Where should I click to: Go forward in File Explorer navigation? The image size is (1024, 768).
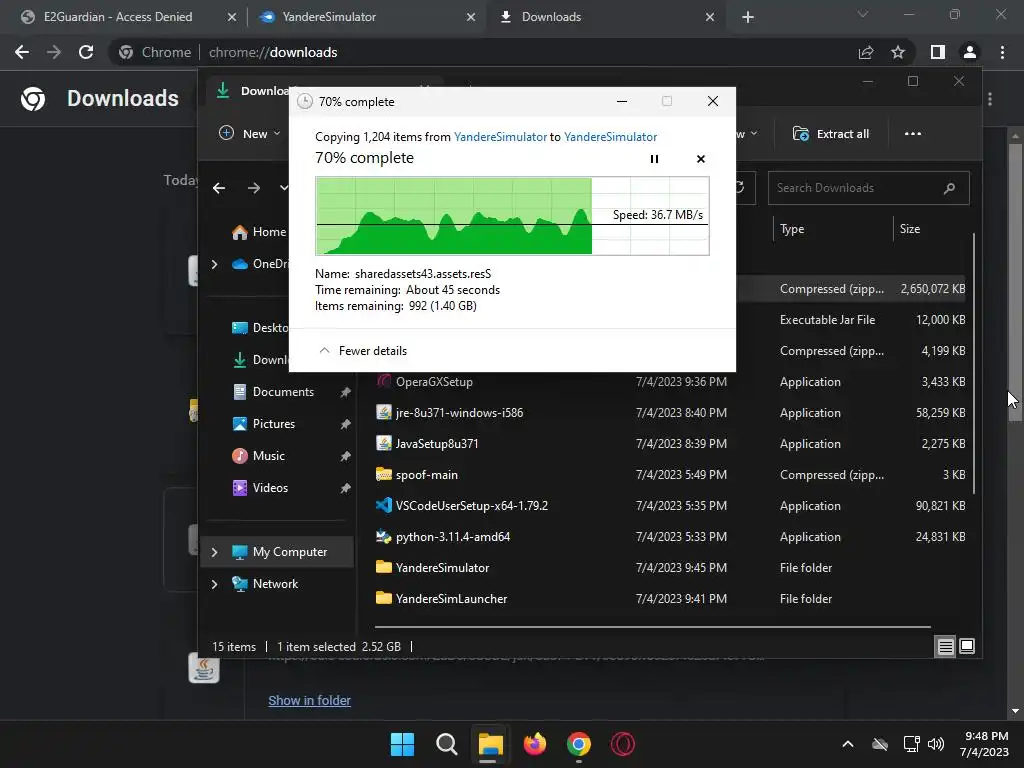[x=253, y=188]
